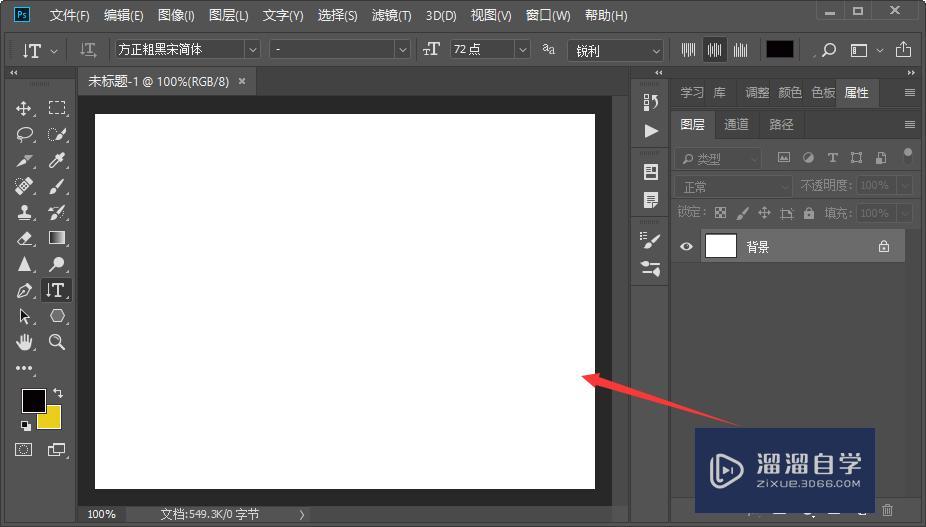Open the anti-aliasing 锐利 dropdown
926x527 pixels.
click(x=615, y=51)
